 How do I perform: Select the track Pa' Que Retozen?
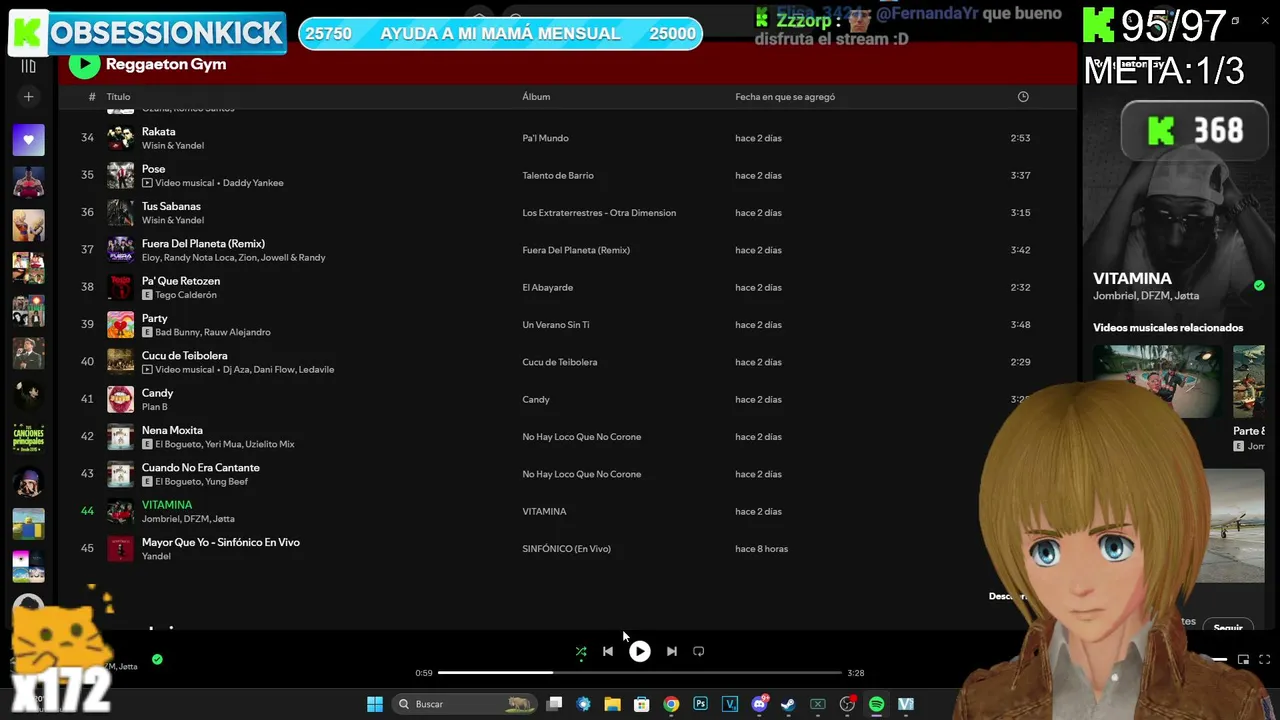point(181,281)
